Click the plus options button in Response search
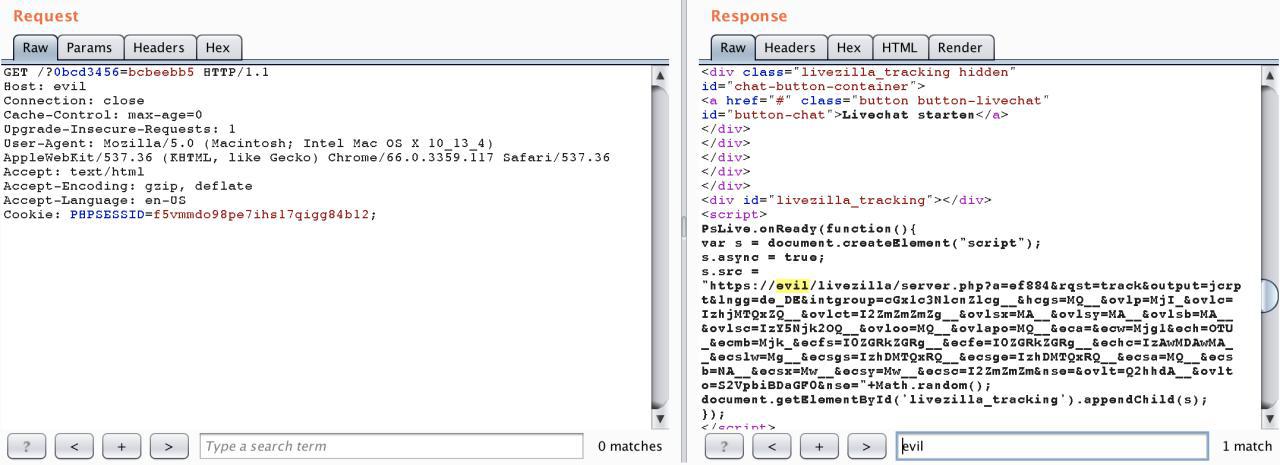This screenshot has height=465, width=1280. pyautogui.click(x=819, y=446)
